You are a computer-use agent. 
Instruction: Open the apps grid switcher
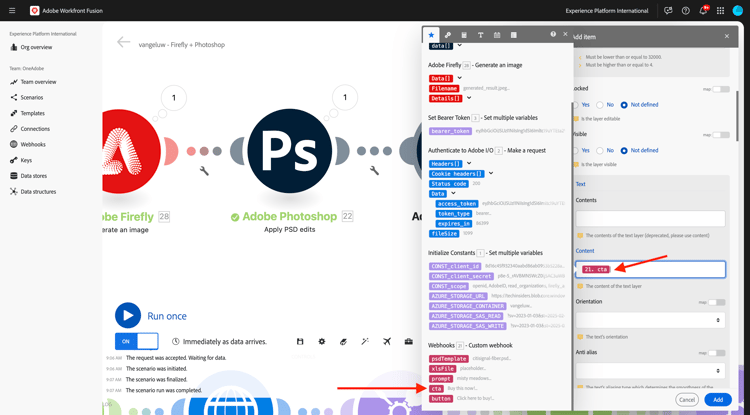[x=720, y=11]
